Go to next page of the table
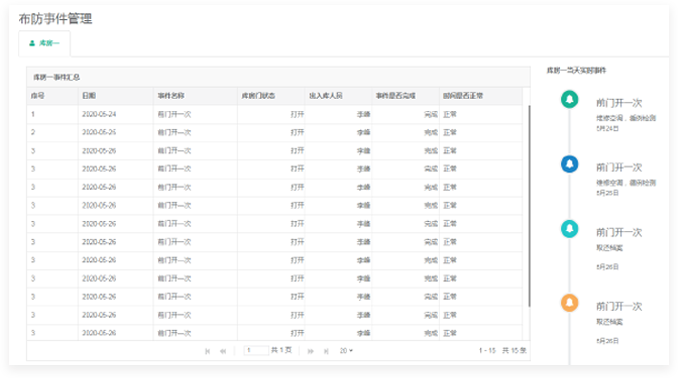The width and height of the screenshot is (678, 378). [x=310, y=351]
